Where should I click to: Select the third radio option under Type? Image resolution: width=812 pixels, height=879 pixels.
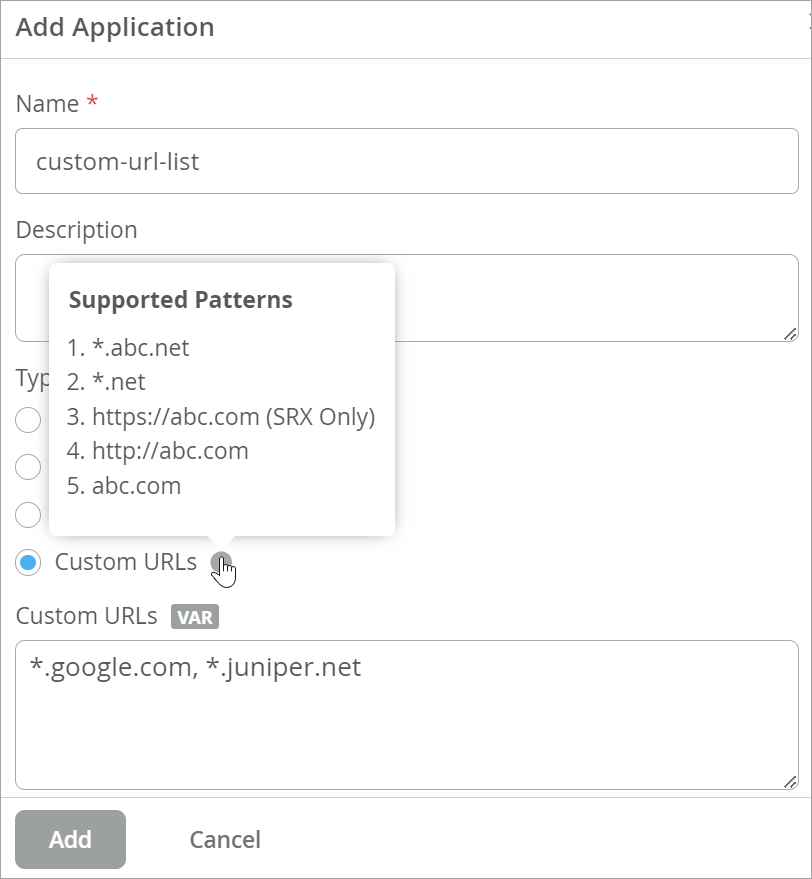[x=29, y=515]
